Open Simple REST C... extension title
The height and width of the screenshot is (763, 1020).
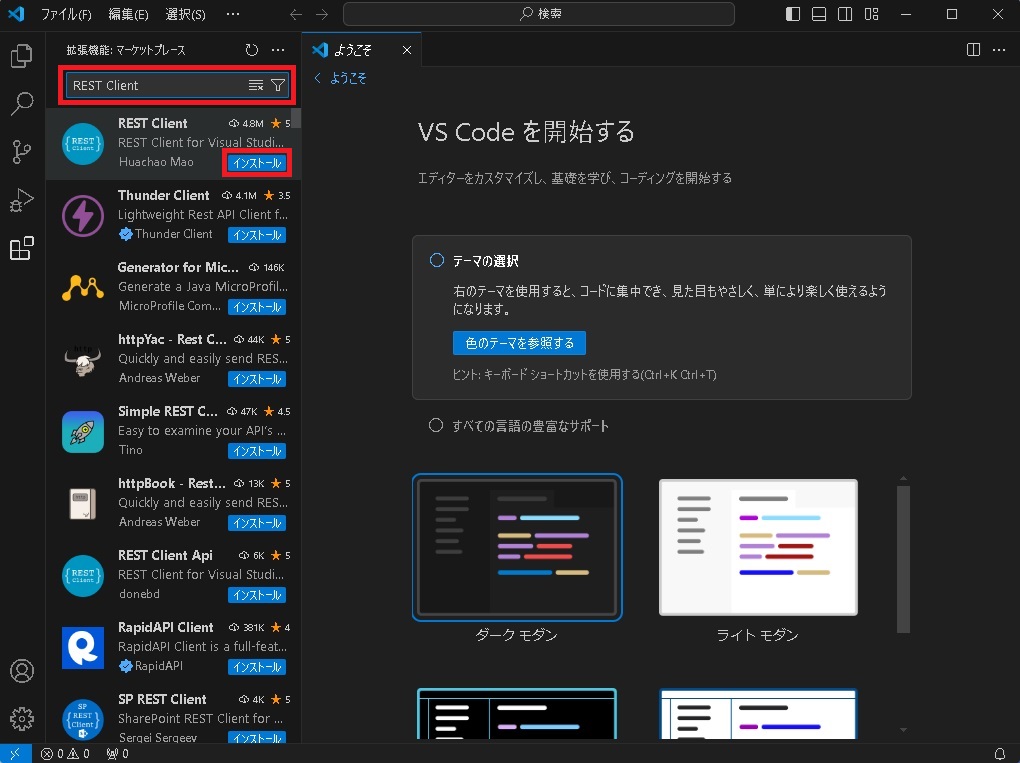point(168,411)
